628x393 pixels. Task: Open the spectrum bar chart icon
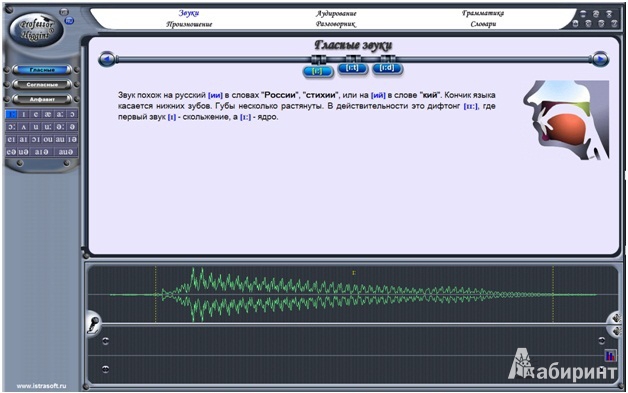pyautogui.click(x=610, y=355)
